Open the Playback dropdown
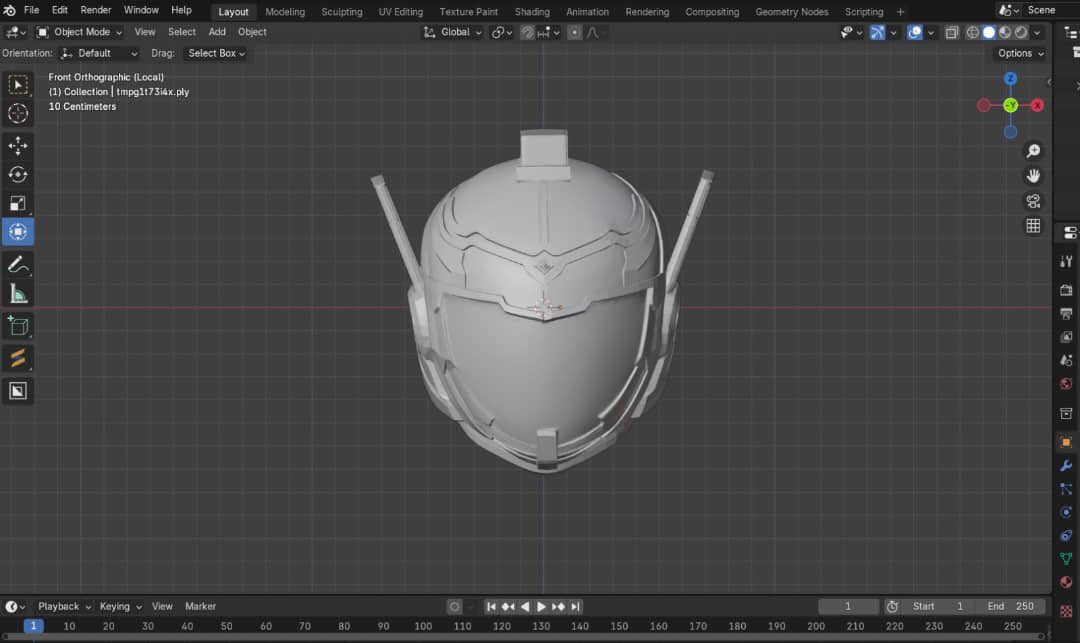This screenshot has height=643, width=1080. pos(64,607)
